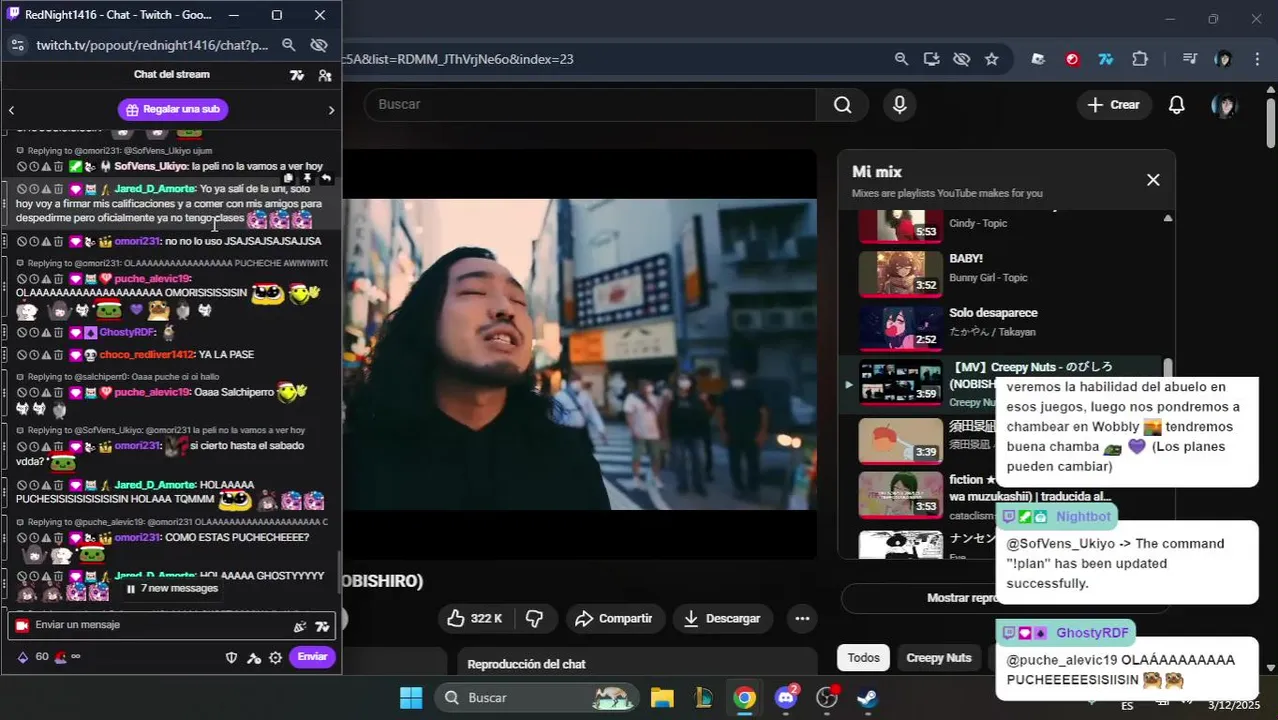Open more video actions ellipsis
Viewport: 1278px width, 720px height.
tap(802, 619)
